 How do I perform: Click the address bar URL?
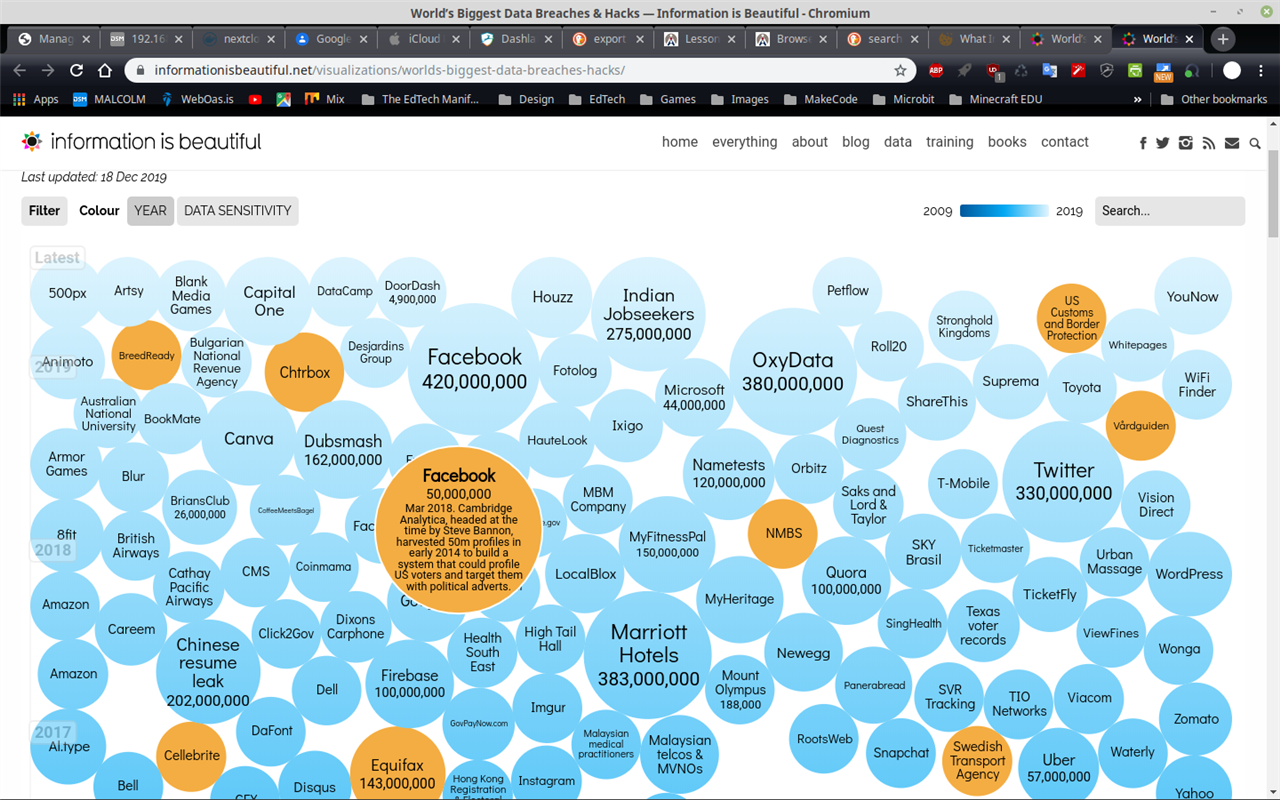(390, 71)
